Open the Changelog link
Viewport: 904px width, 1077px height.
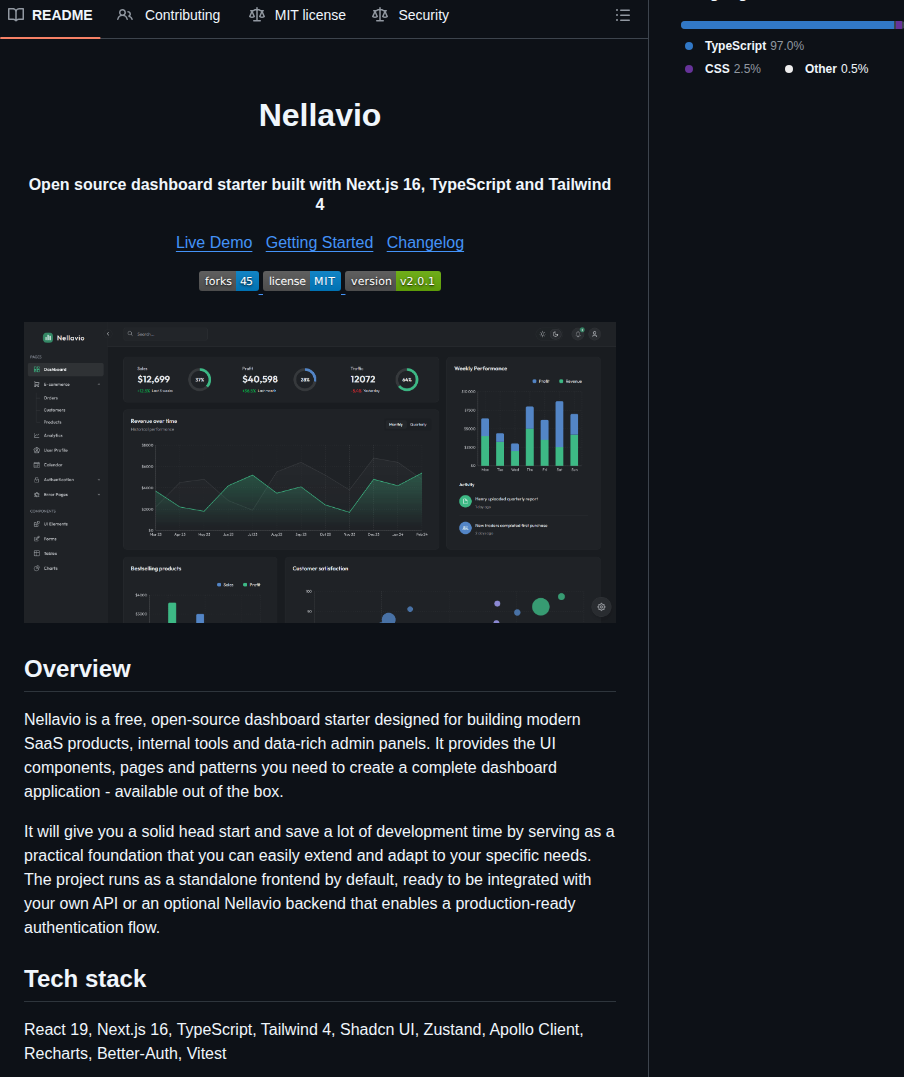425,242
